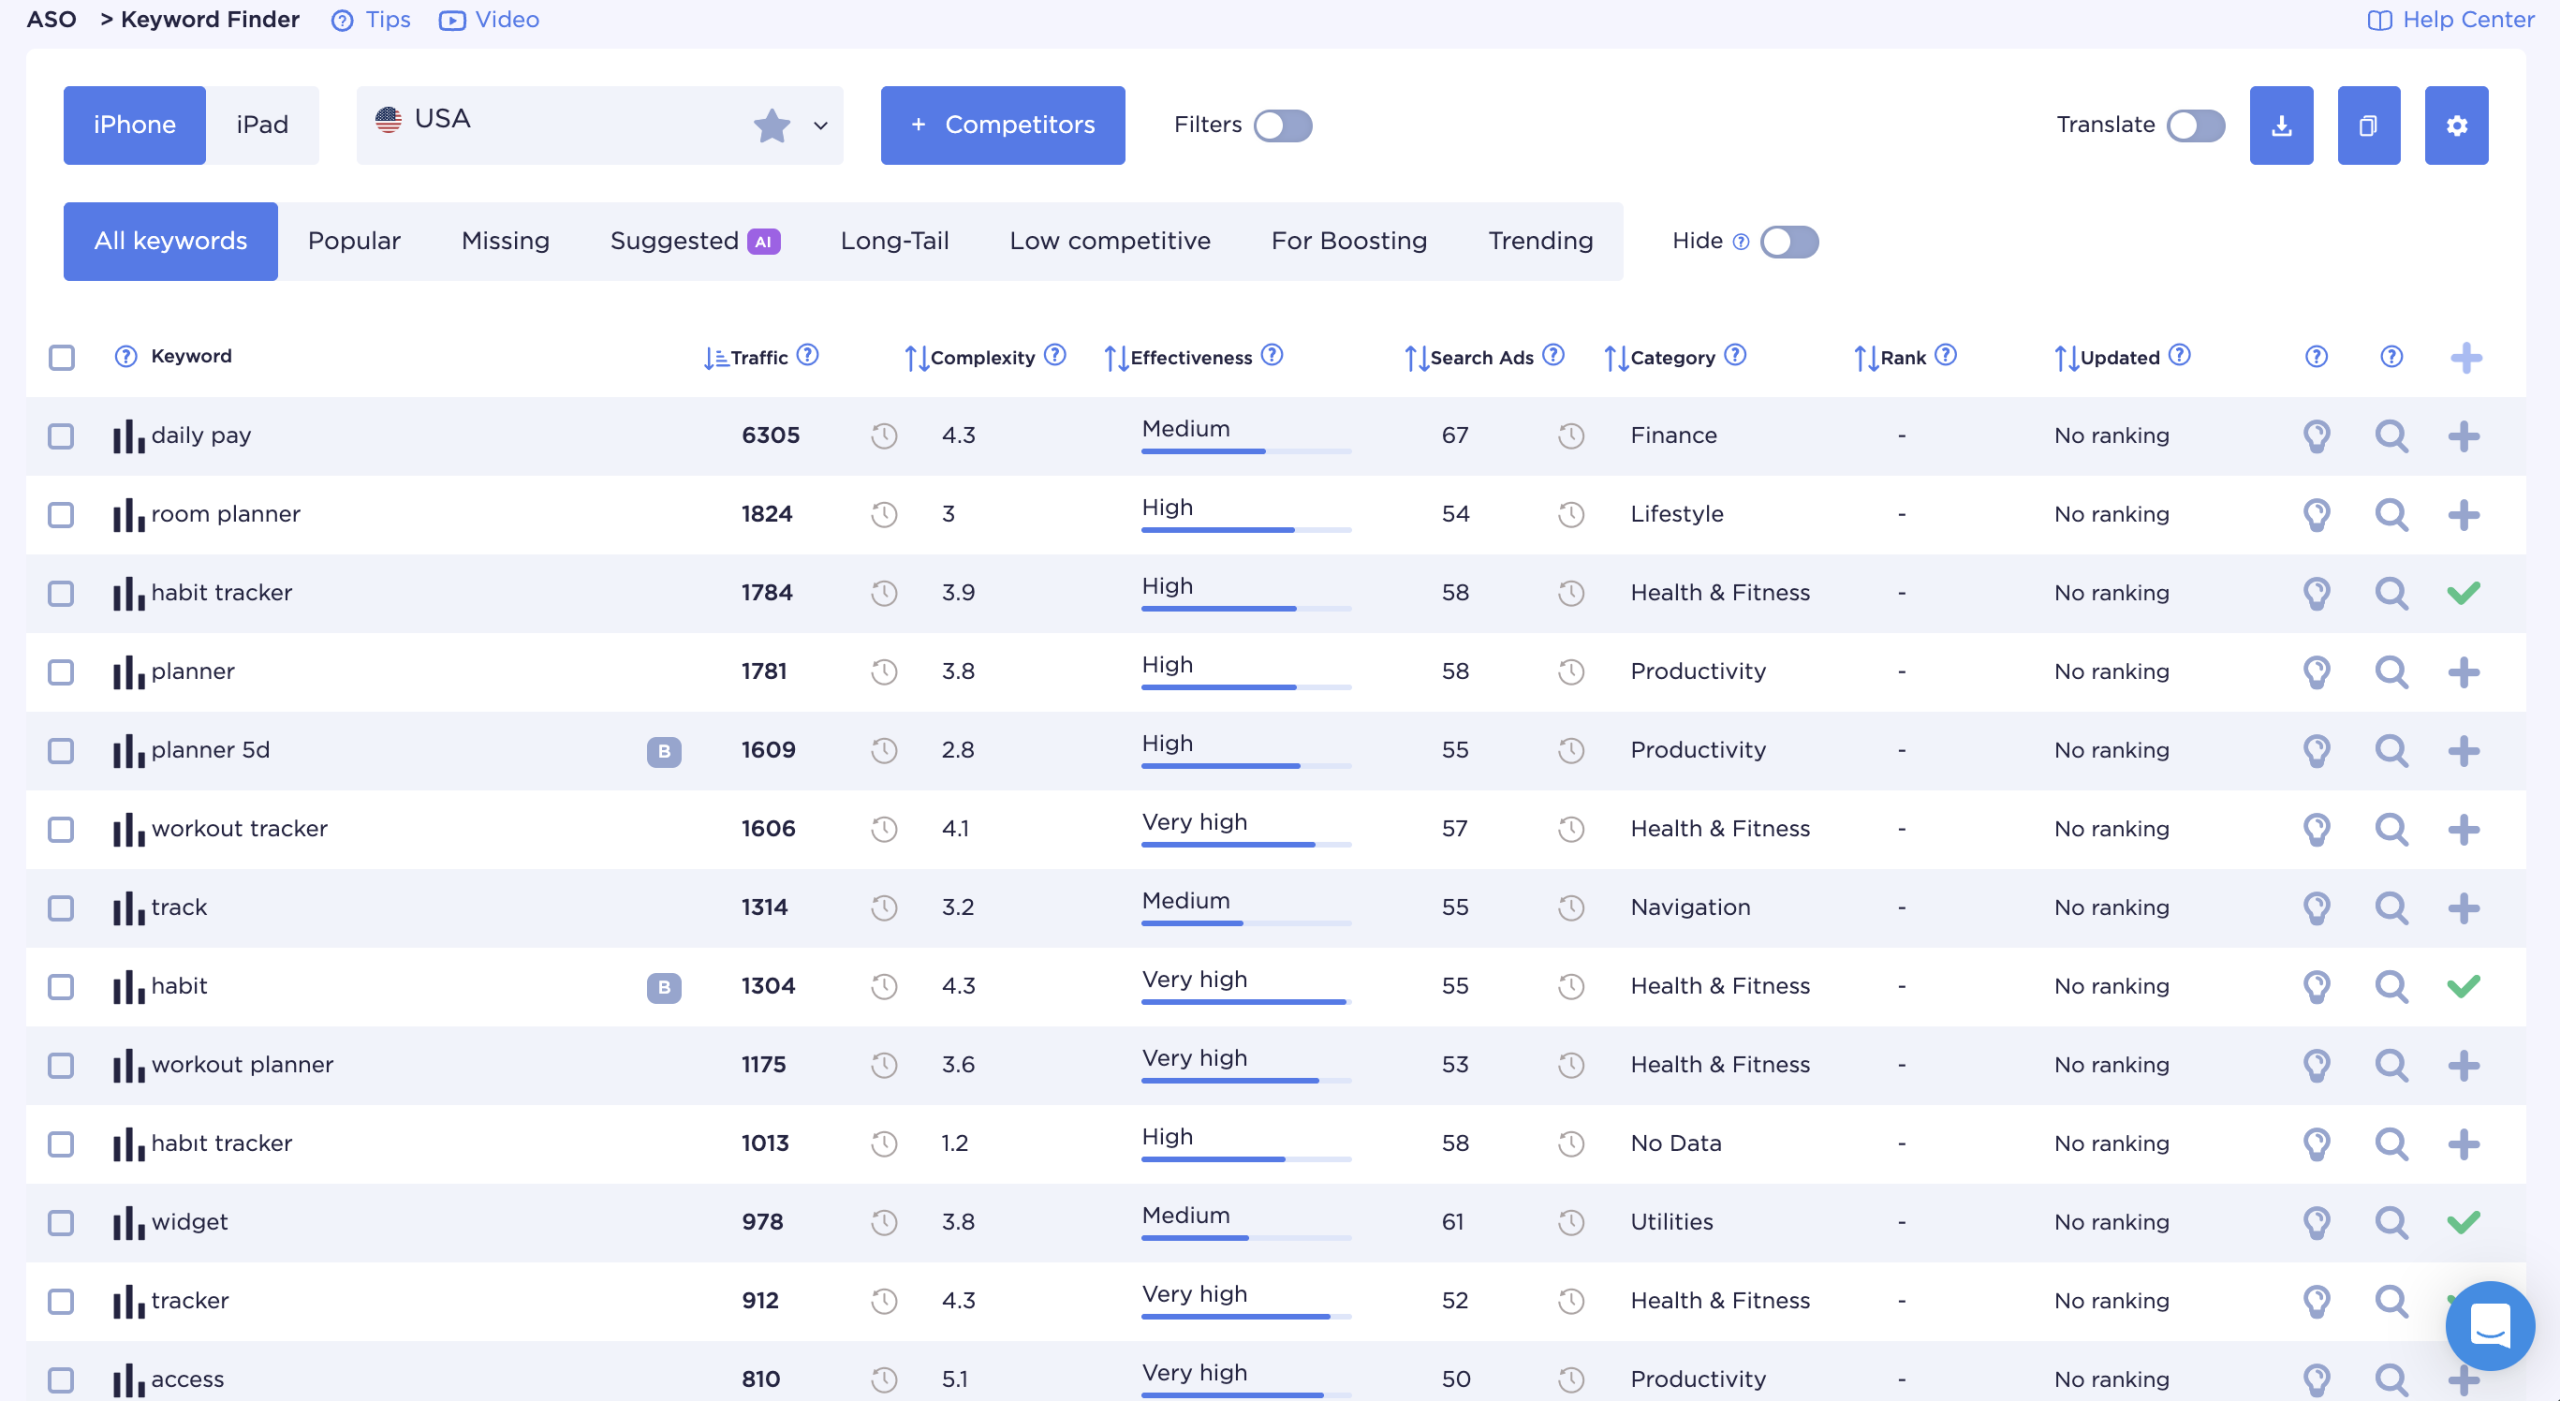Switch to Suggested AI tab

coord(695,241)
